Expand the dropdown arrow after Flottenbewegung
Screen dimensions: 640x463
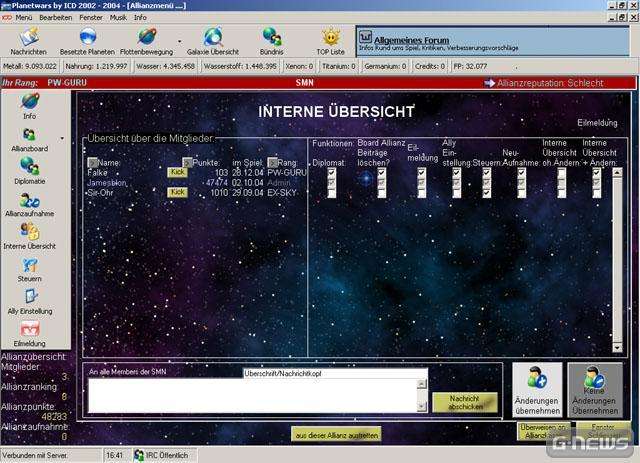pos(180,42)
